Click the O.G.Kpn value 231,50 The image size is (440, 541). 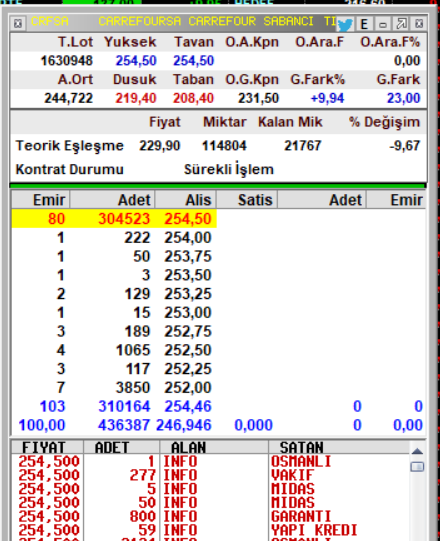point(258,98)
